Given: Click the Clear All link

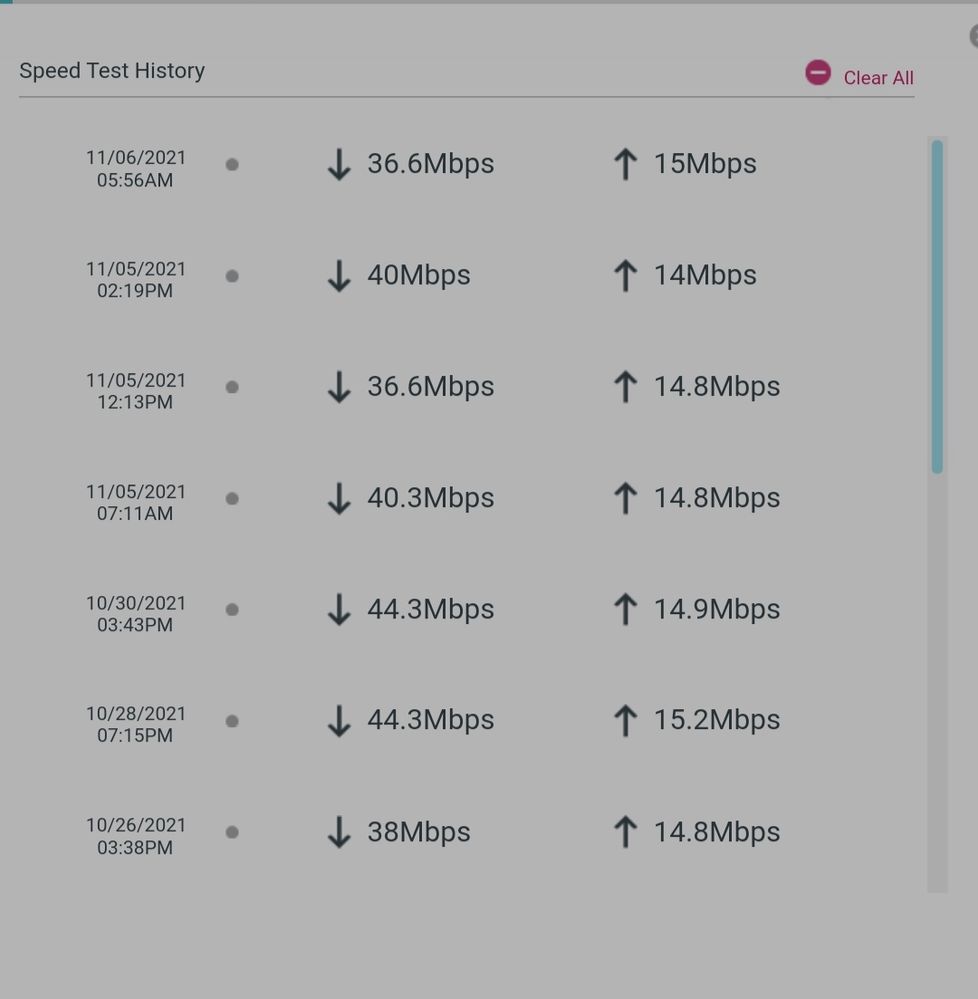Looking at the screenshot, I should (878, 78).
